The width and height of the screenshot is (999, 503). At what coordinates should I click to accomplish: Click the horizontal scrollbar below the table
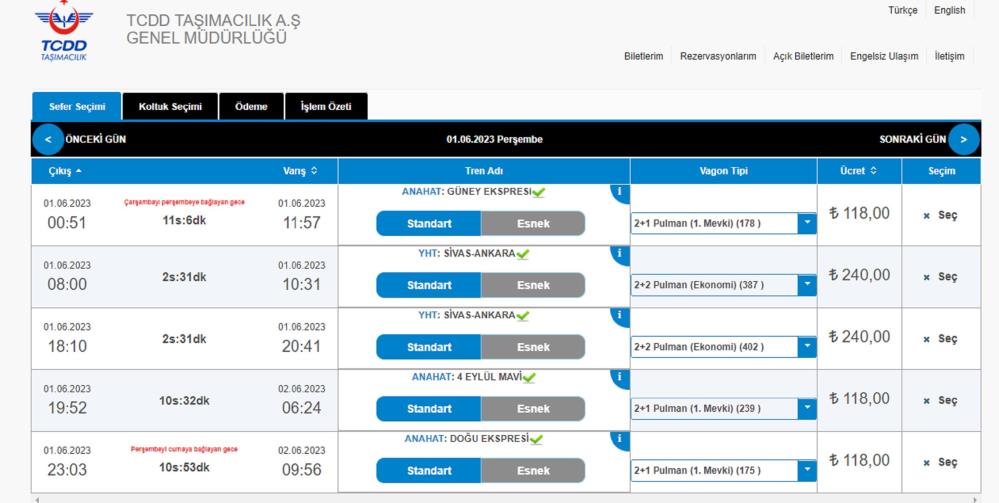[x=506, y=499]
